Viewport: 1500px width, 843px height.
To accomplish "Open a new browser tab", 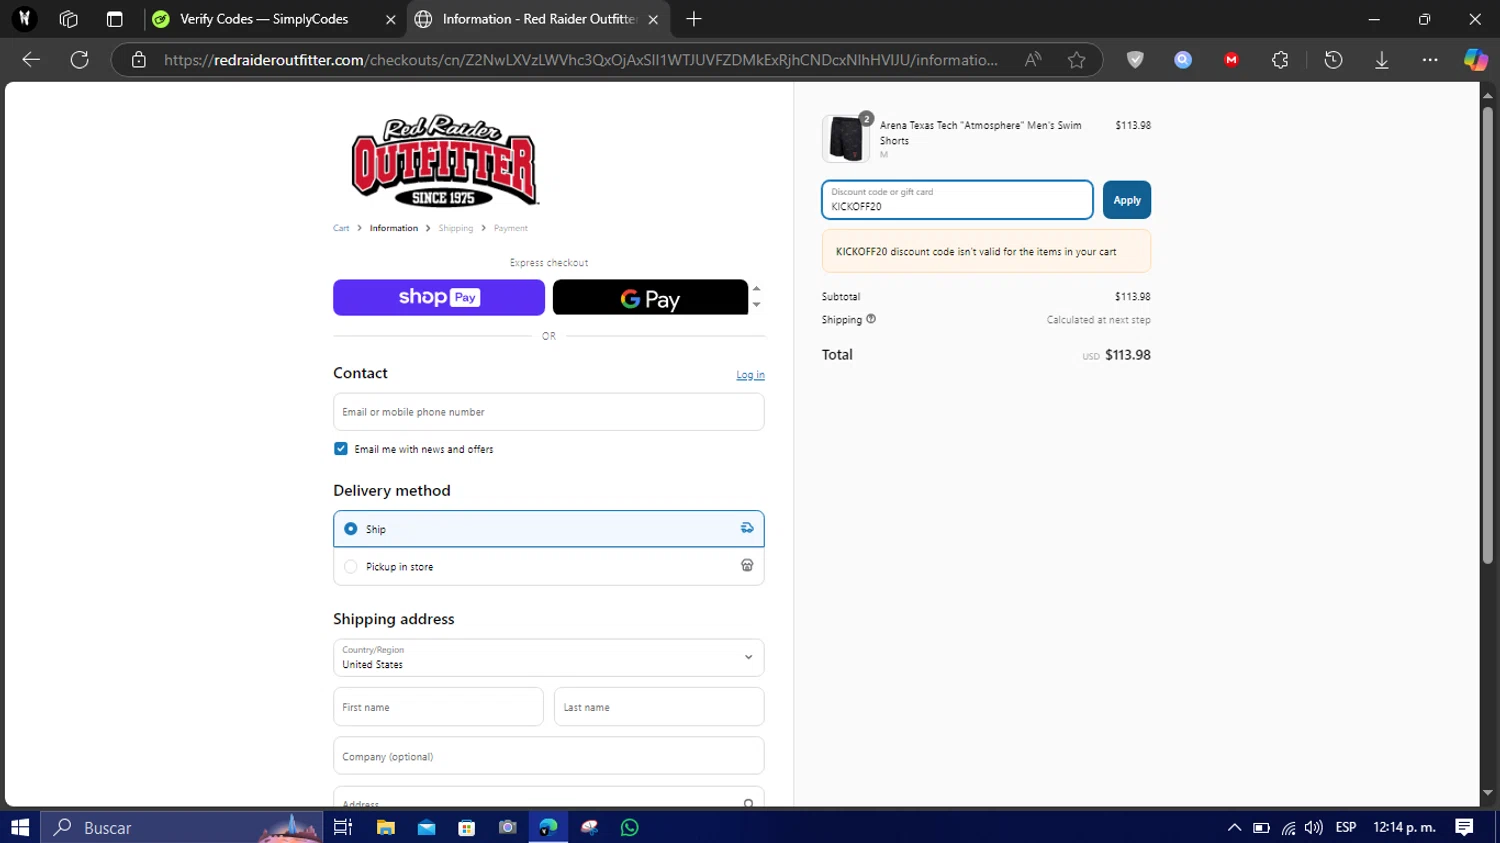I will [x=694, y=19].
